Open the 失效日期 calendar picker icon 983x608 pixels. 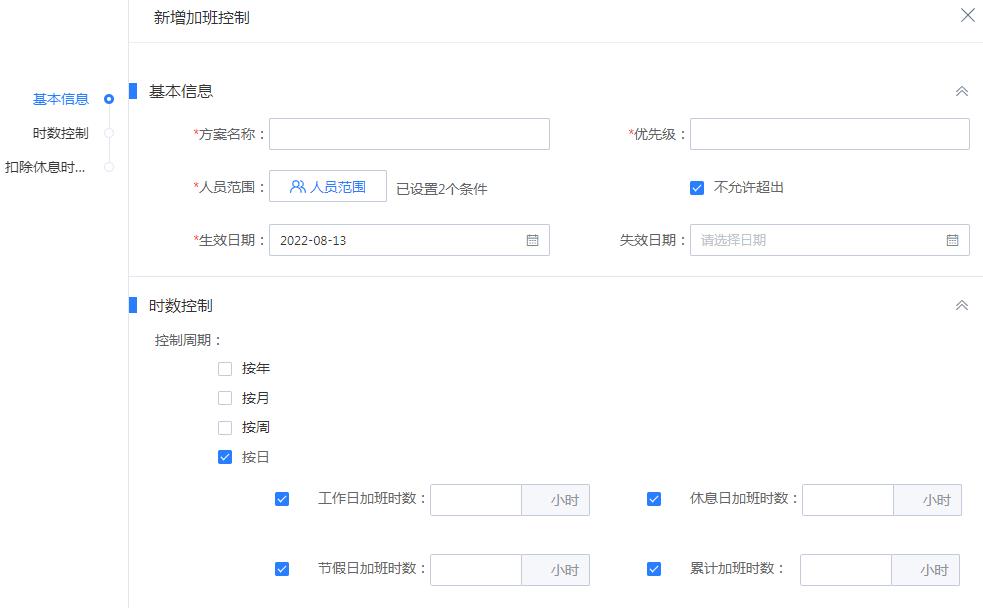[954, 240]
